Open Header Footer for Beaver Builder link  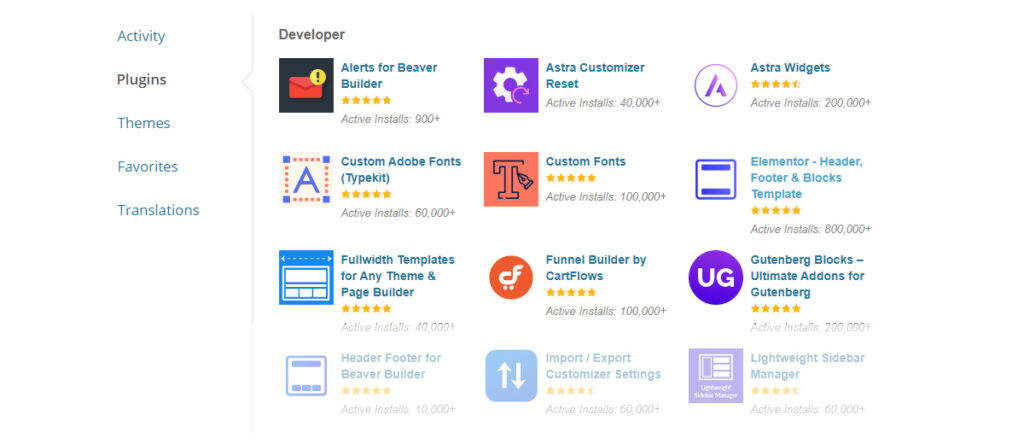(391, 366)
